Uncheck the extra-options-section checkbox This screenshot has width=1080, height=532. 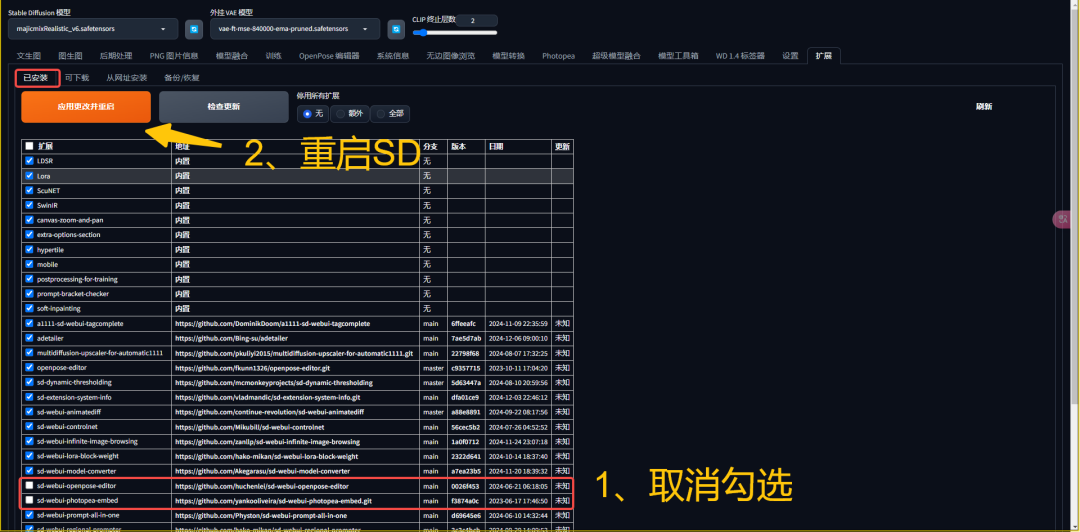click(29, 235)
